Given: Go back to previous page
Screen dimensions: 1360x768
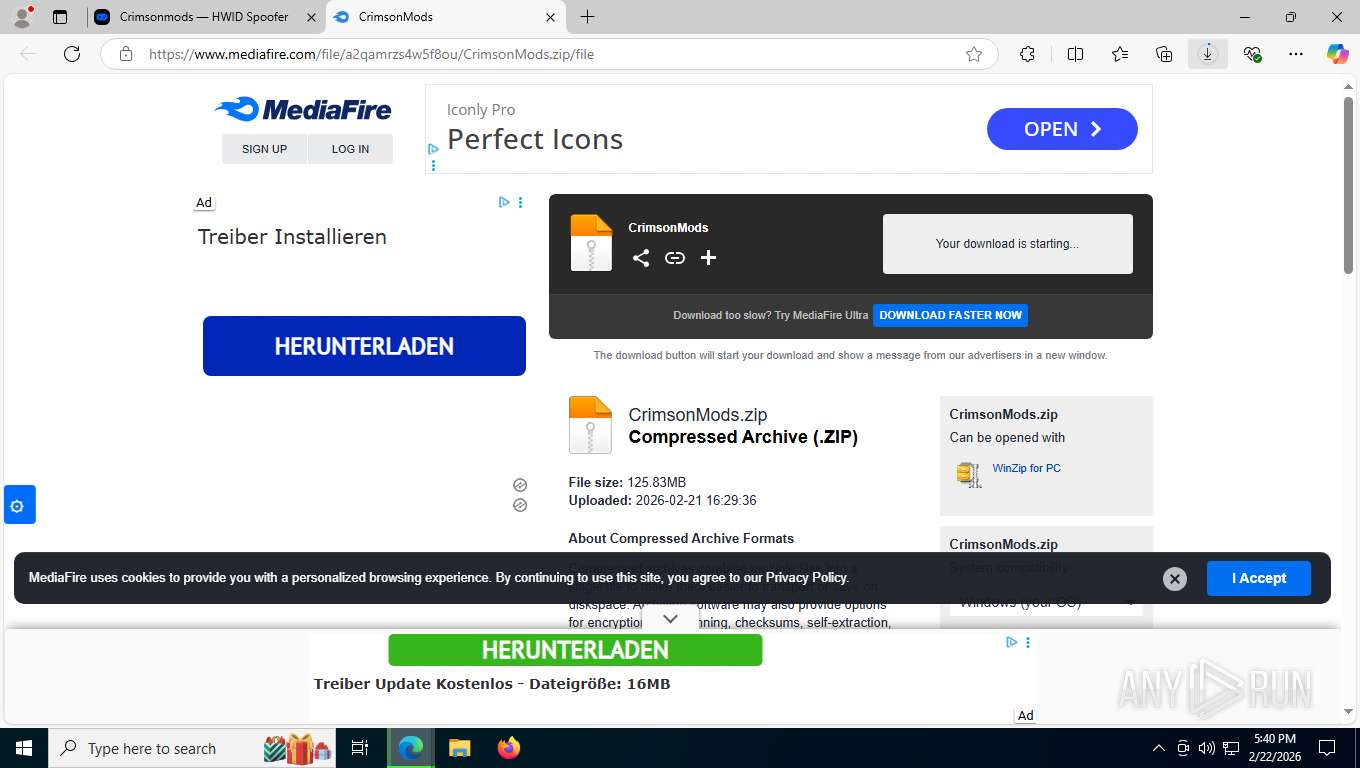Looking at the screenshot, I should 28,54.
